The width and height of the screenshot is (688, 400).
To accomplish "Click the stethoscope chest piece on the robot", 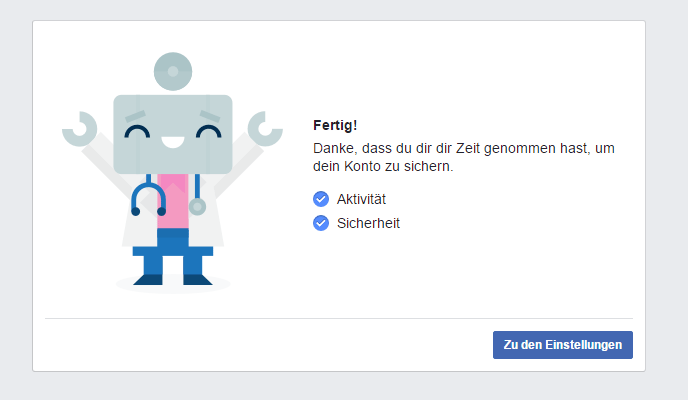I will pyautogui.click(x=197, y=207).
